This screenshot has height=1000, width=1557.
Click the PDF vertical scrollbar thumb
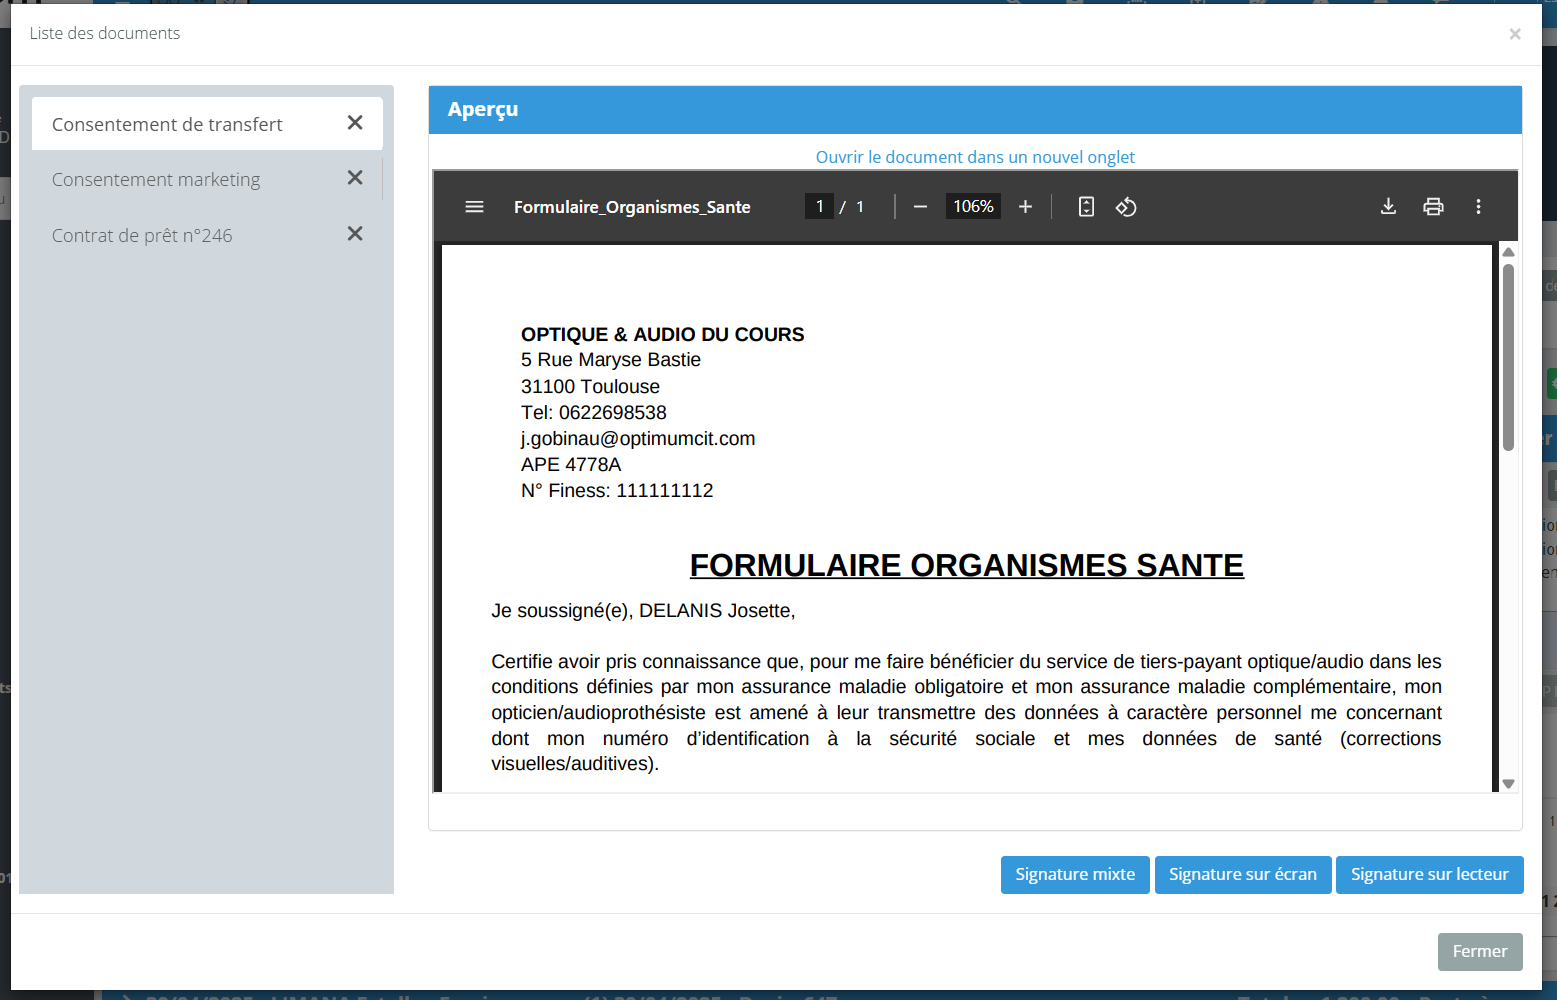[x=1508, y=357]
